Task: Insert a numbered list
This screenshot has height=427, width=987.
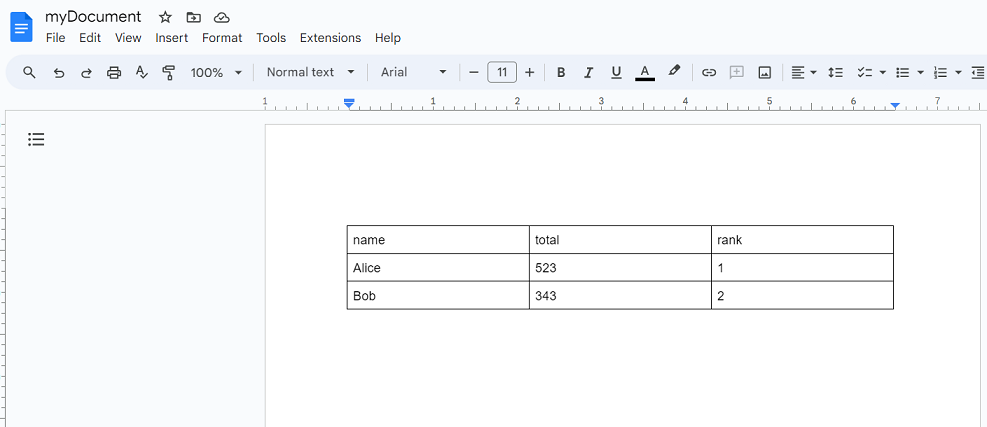Action: click(940, 72)
